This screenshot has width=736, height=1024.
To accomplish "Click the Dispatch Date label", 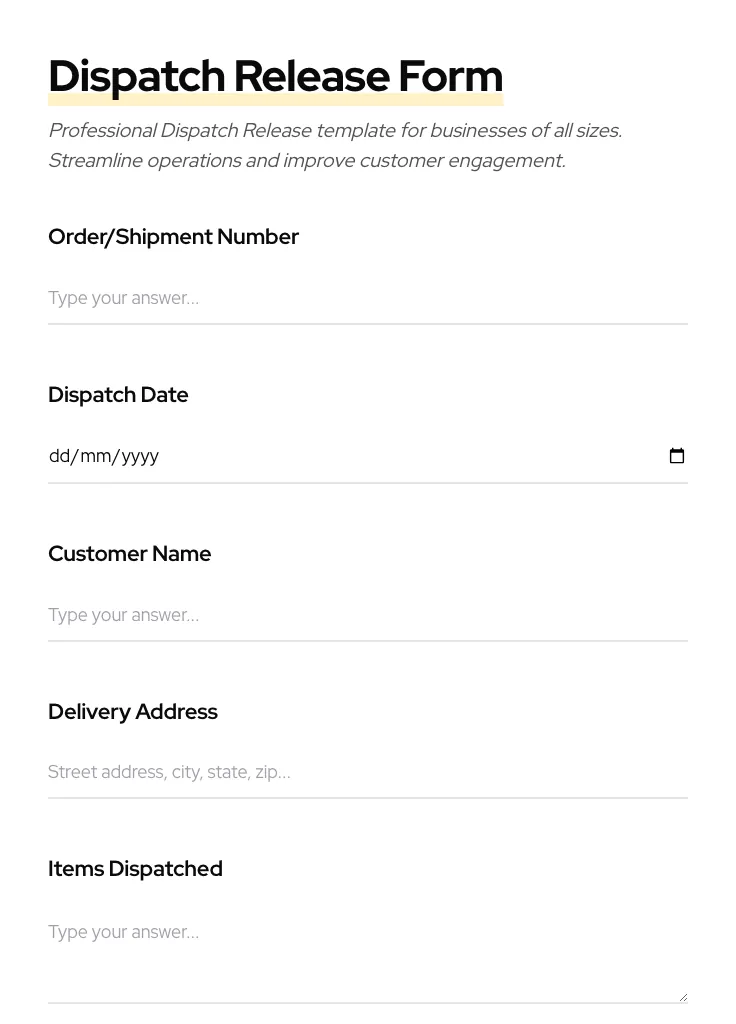I will (x=118, y=395).
